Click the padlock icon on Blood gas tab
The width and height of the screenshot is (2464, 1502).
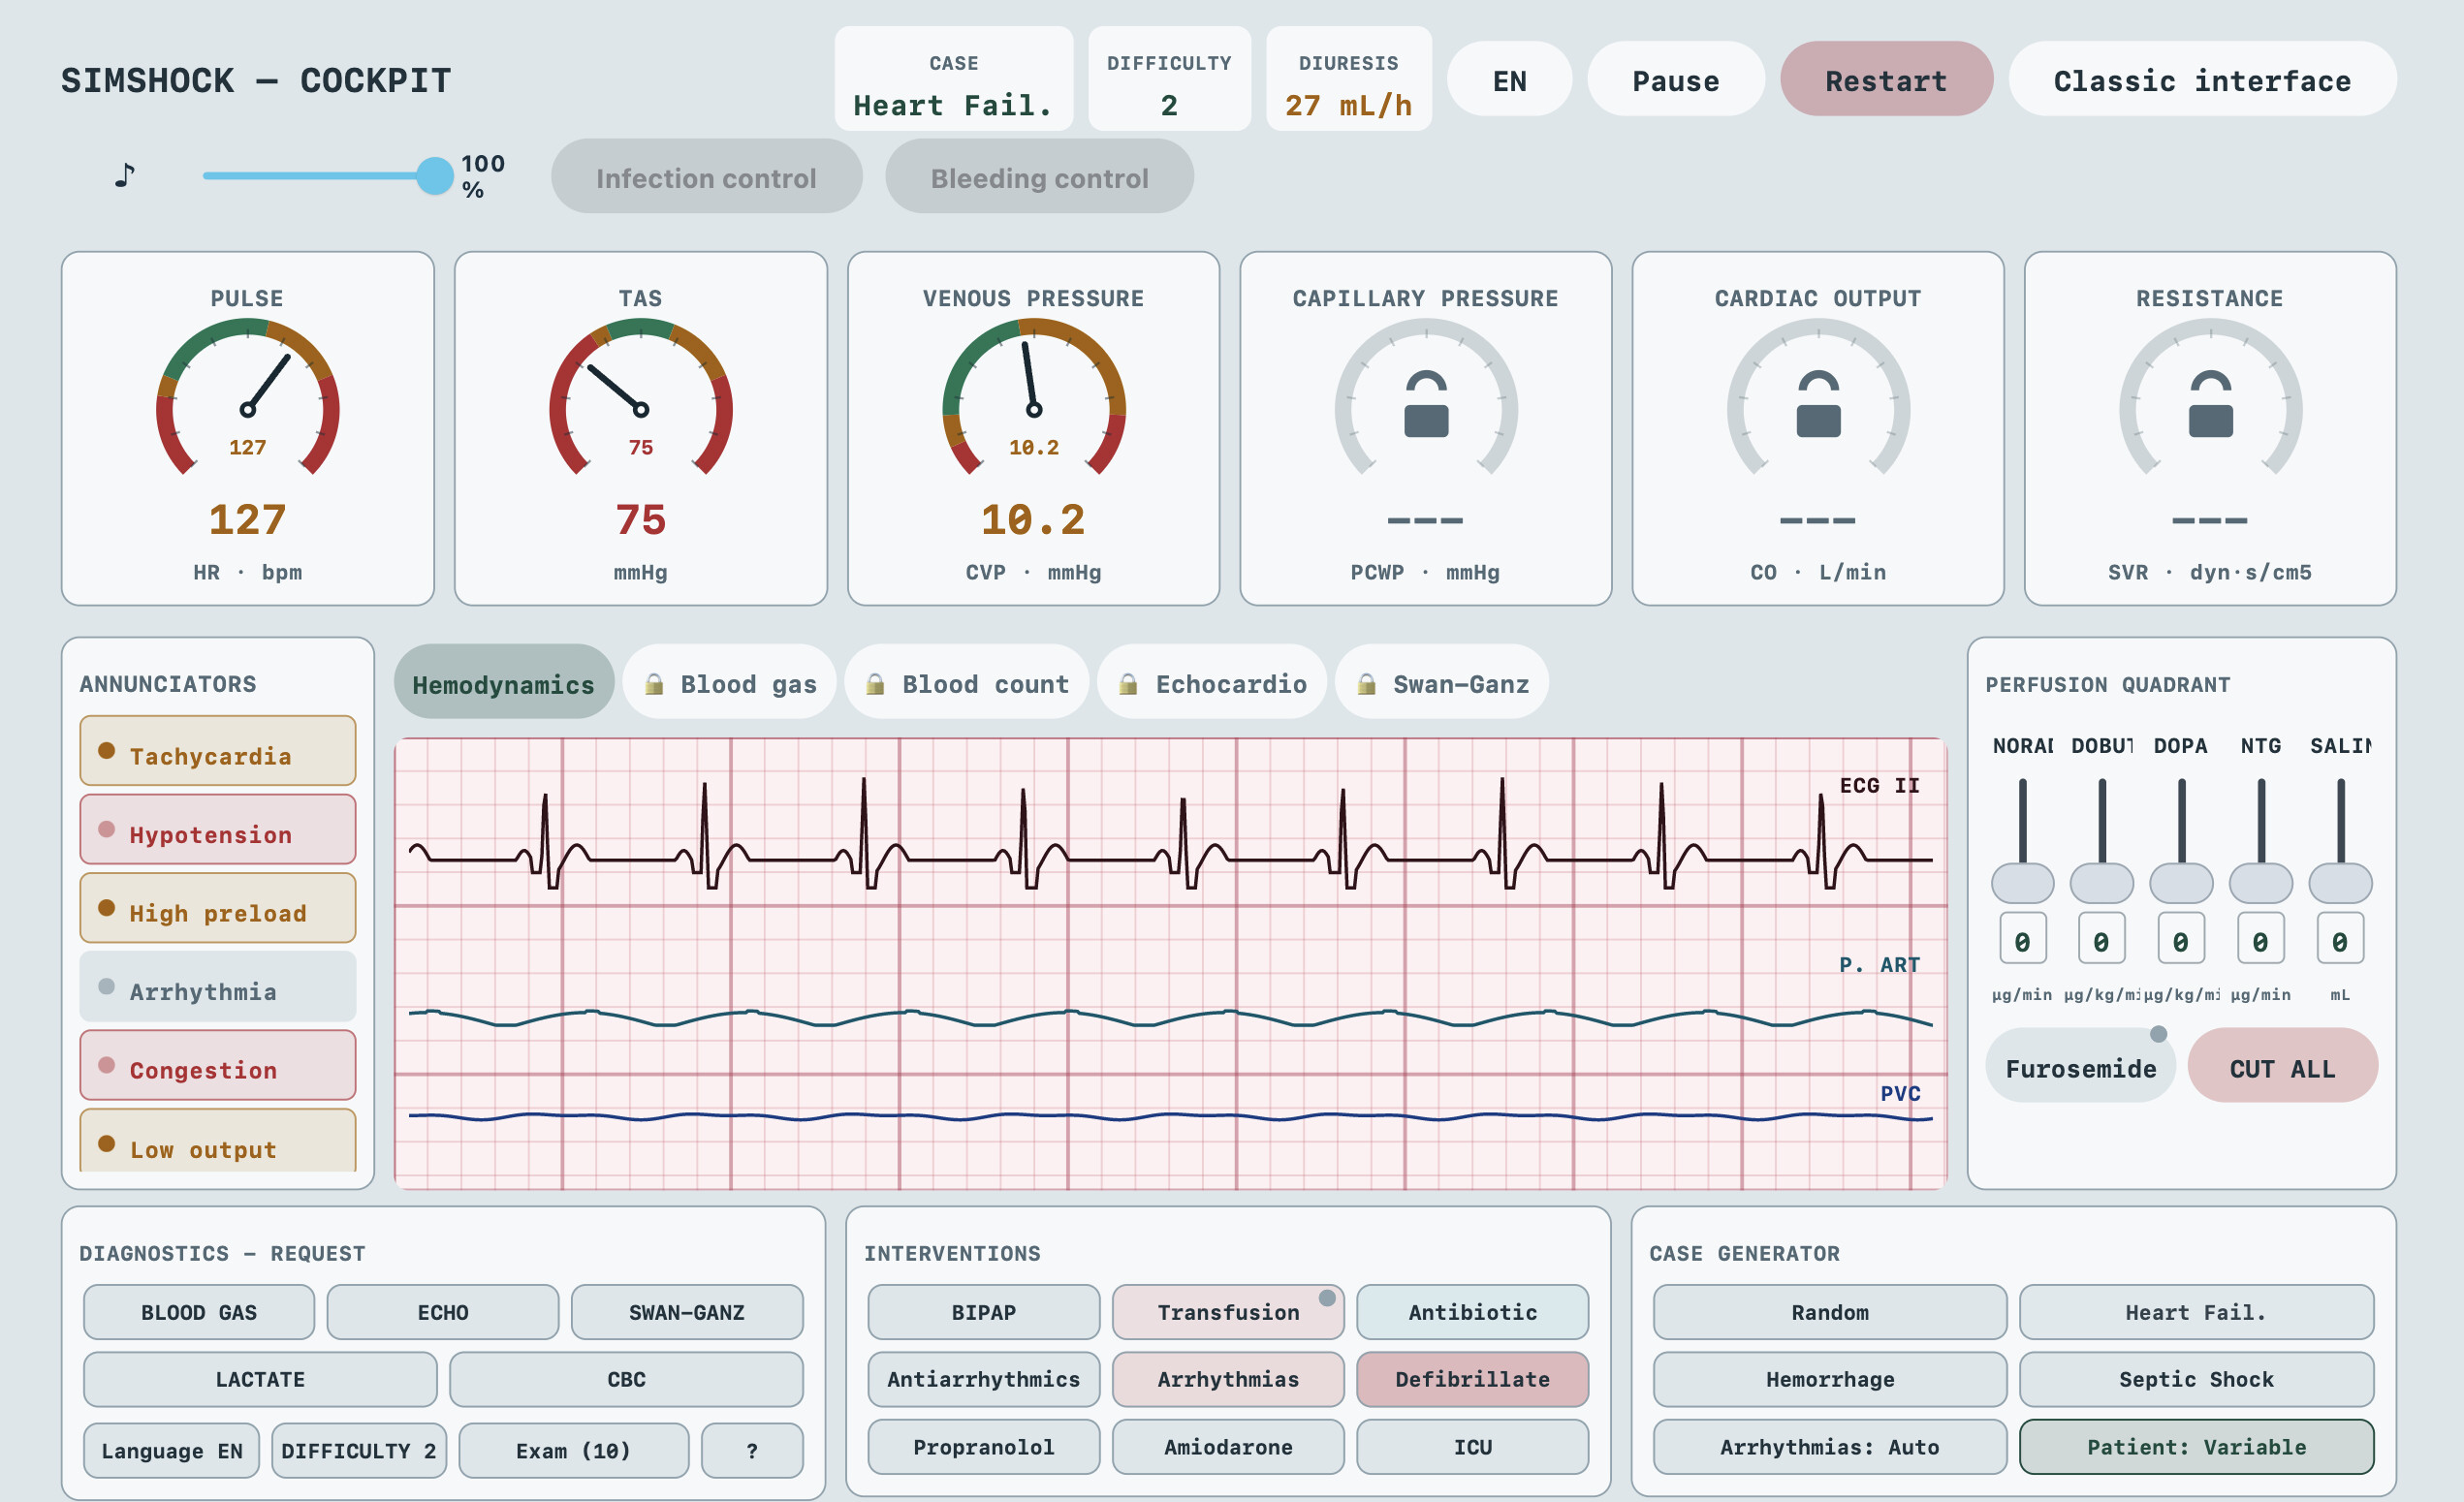(x=654, y=684)
